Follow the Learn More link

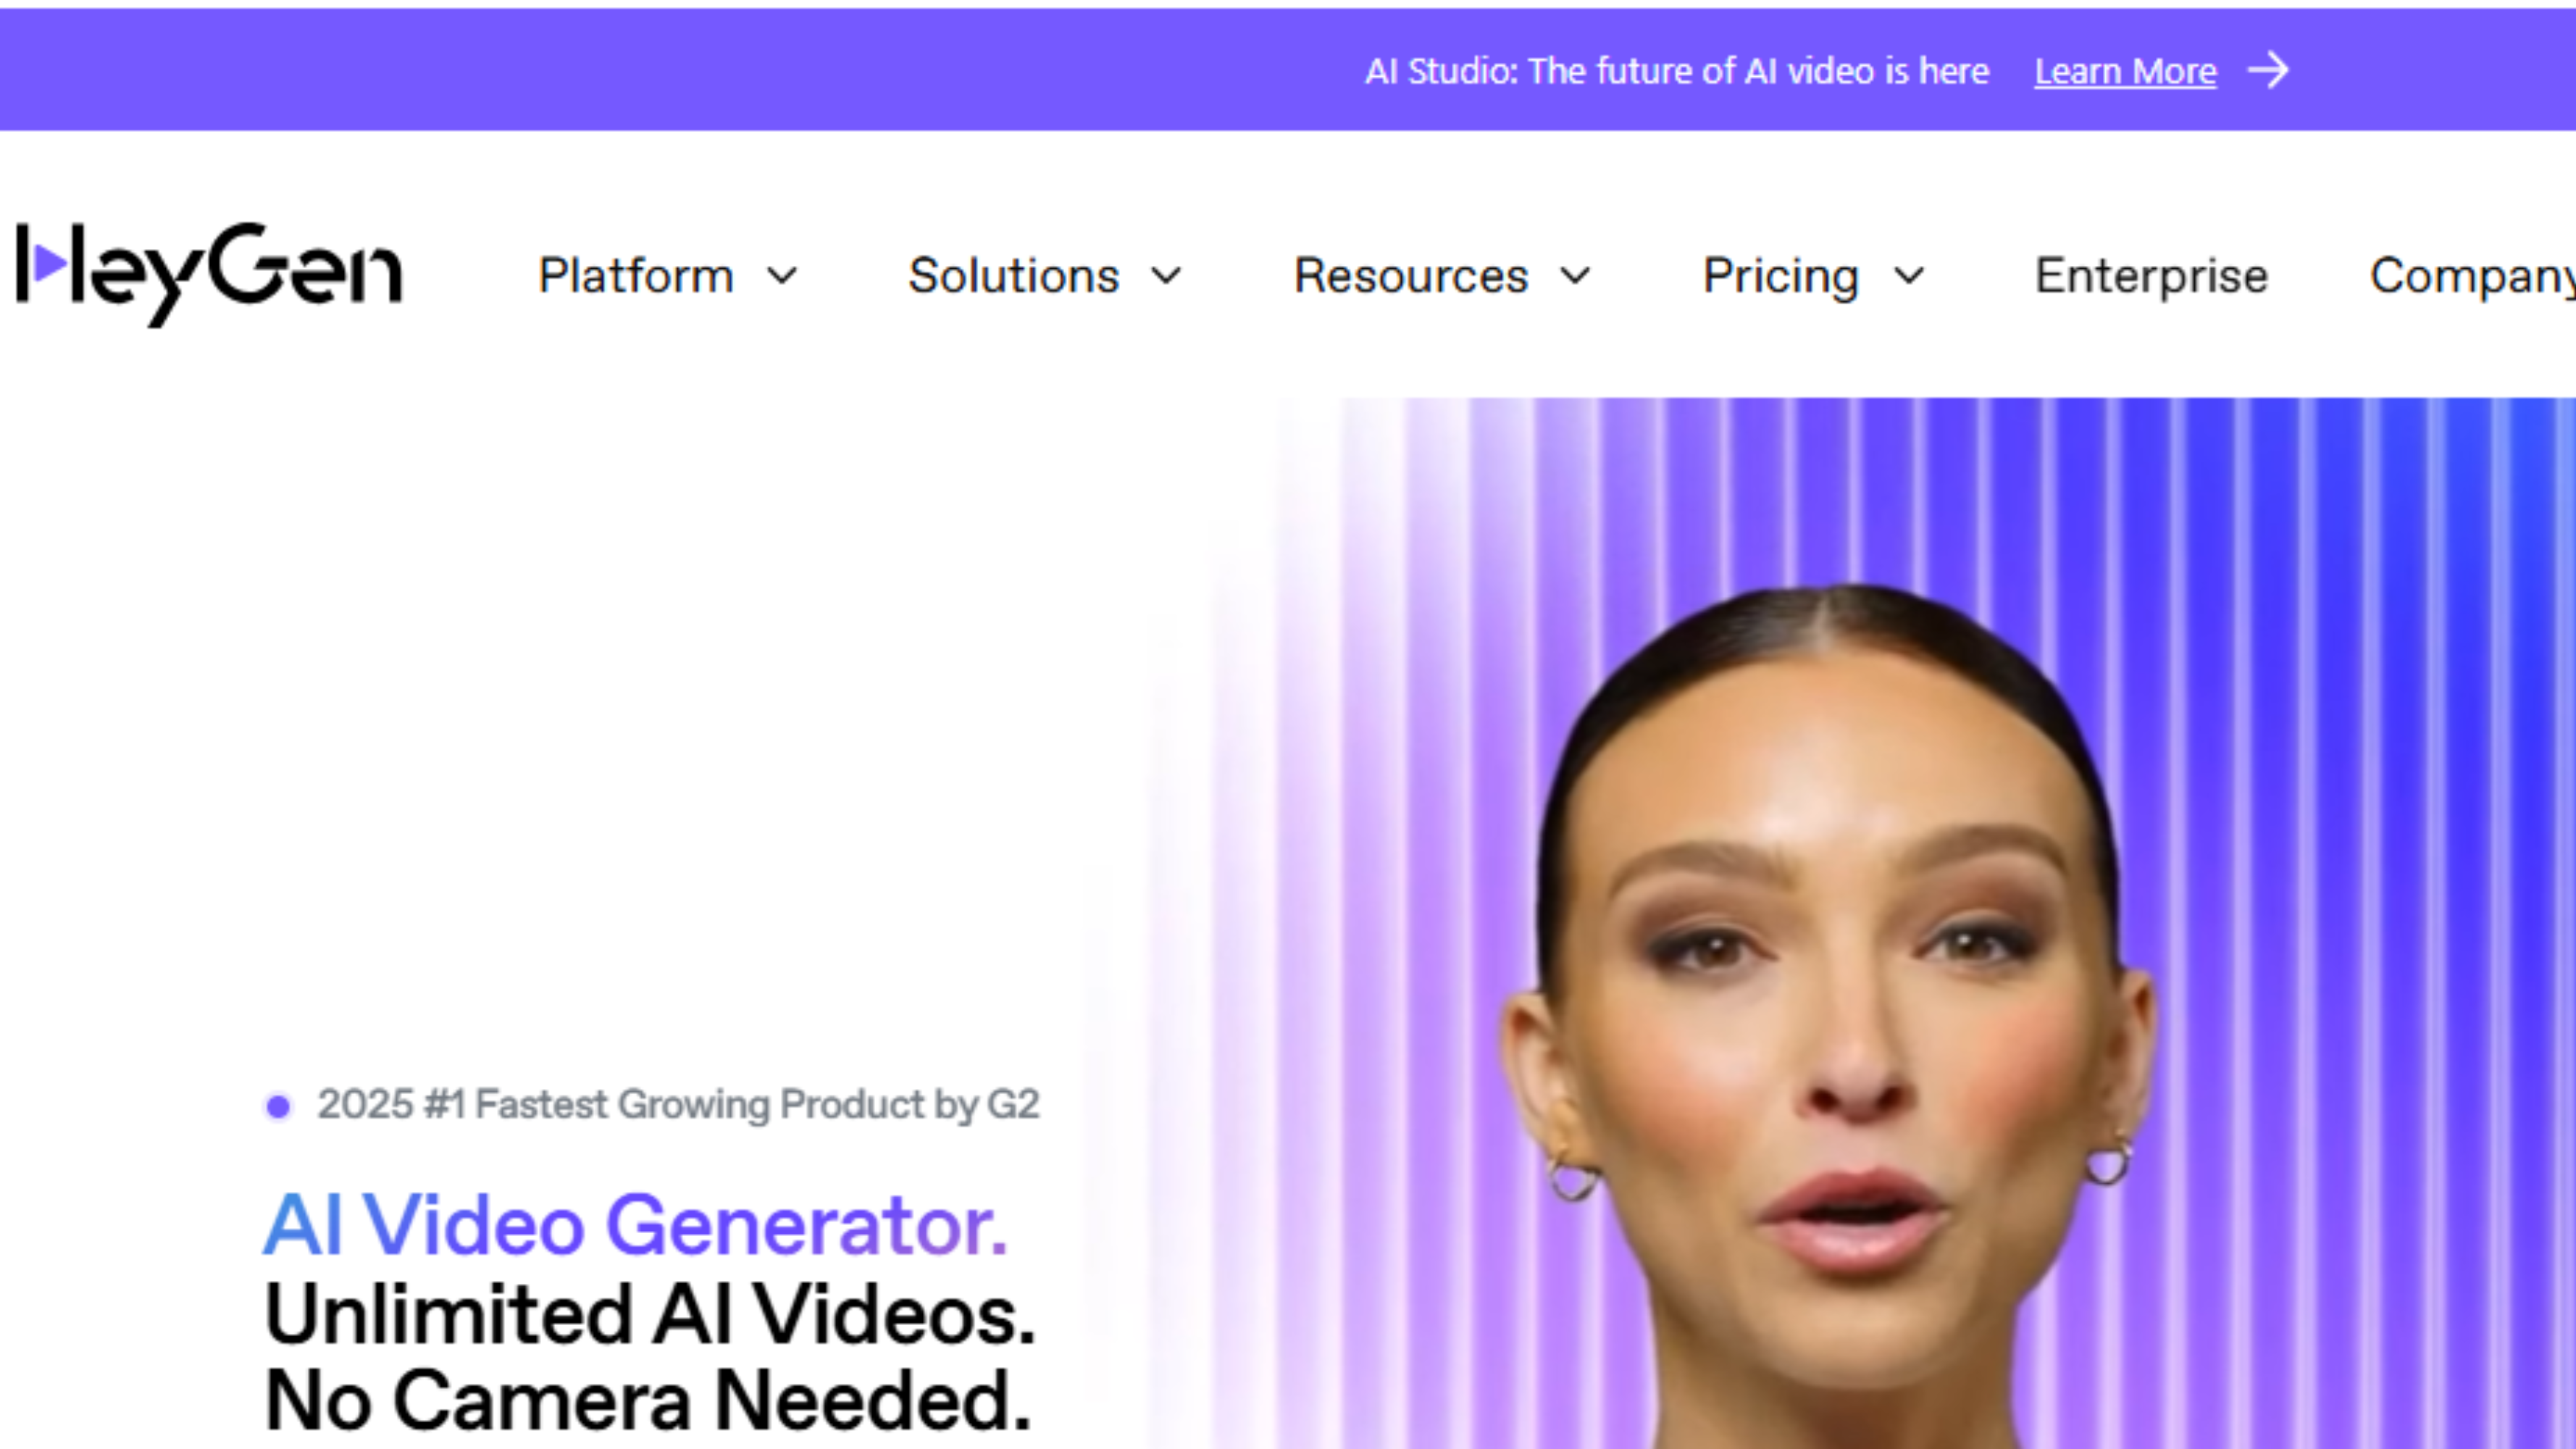[2125, 72]
